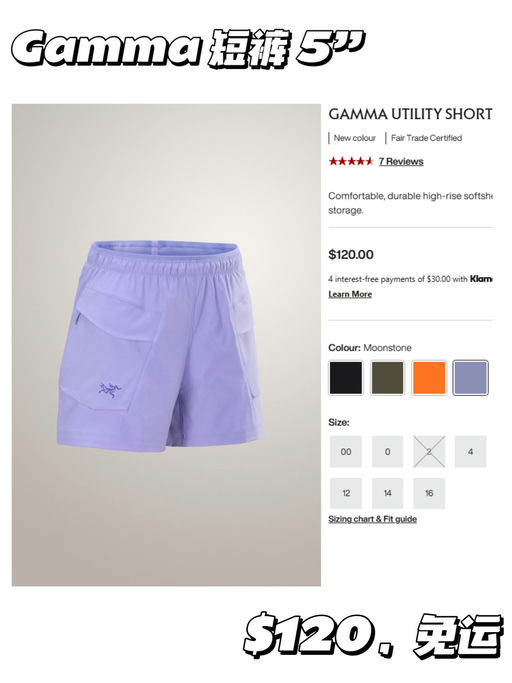Select size 00
This screenshot has width=512, height=683.
[346, 452]
